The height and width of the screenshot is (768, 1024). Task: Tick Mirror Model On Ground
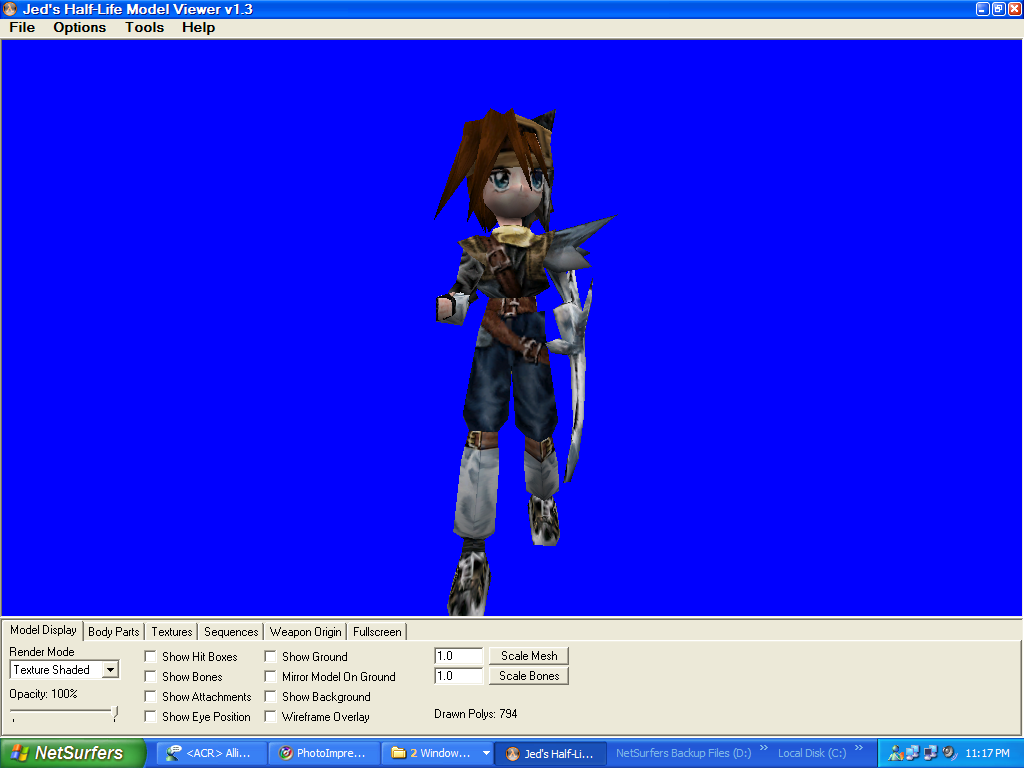270,677
